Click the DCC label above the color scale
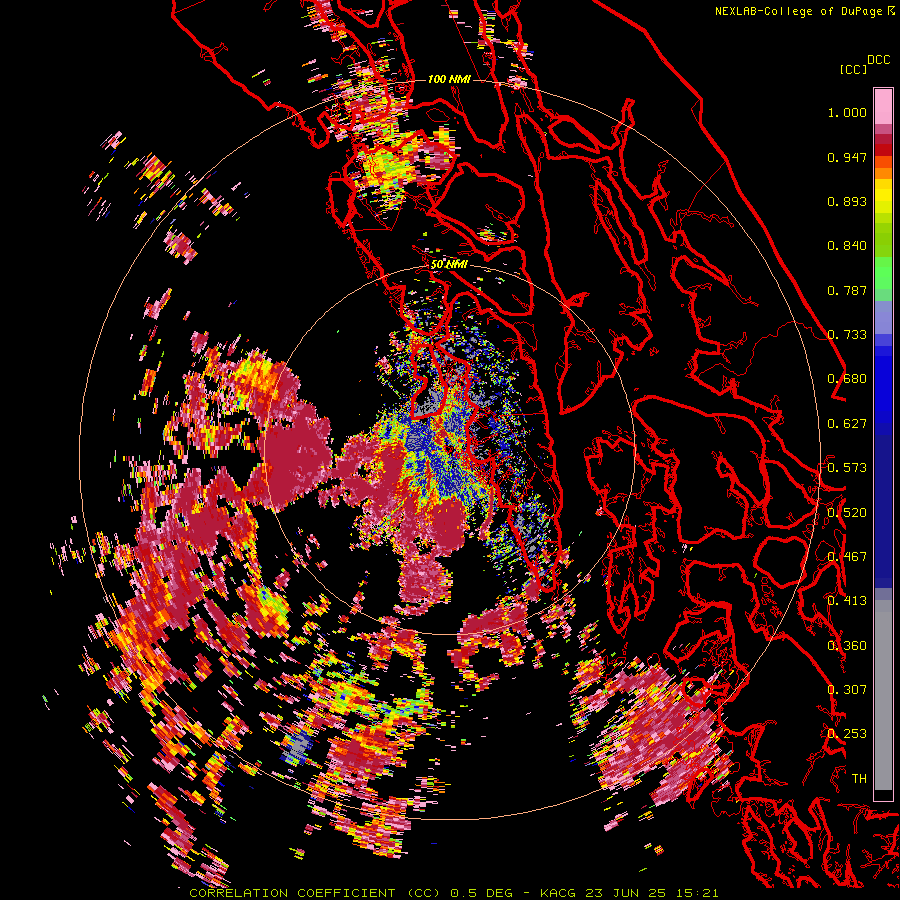900x900 pixels. pos(879,60)
